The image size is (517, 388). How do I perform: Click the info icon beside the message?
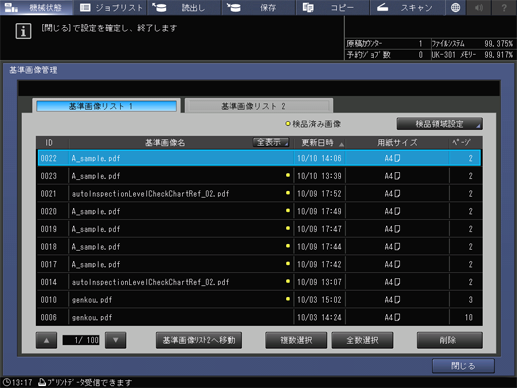click(23, 31)
